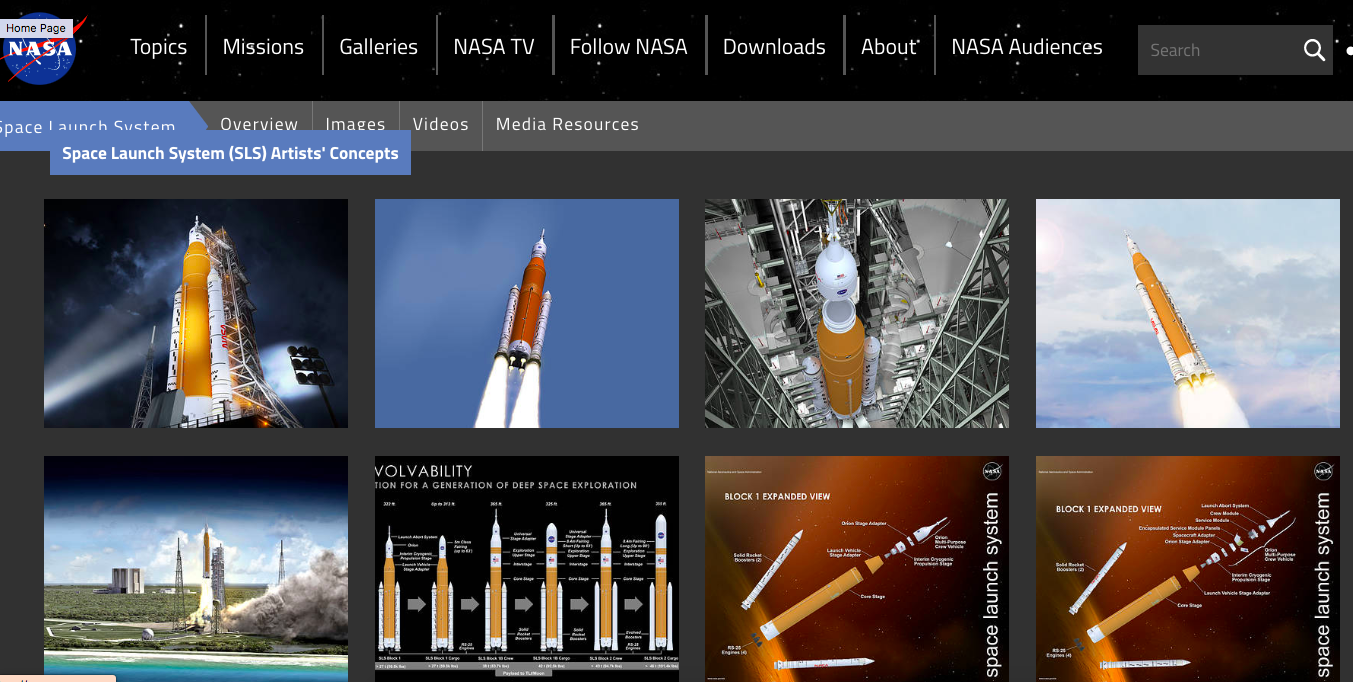Open SLS ascending in blue sky image

point(527,313)
